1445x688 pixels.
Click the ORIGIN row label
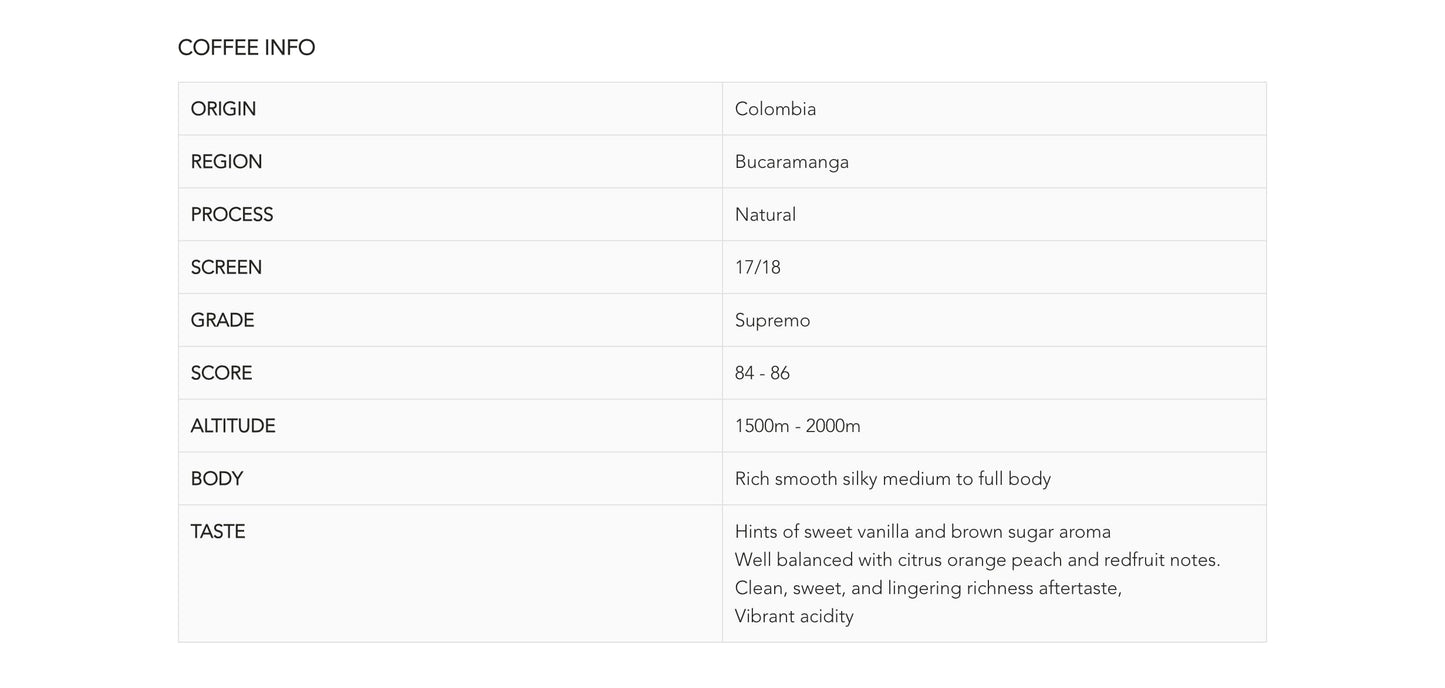(223, 109)
